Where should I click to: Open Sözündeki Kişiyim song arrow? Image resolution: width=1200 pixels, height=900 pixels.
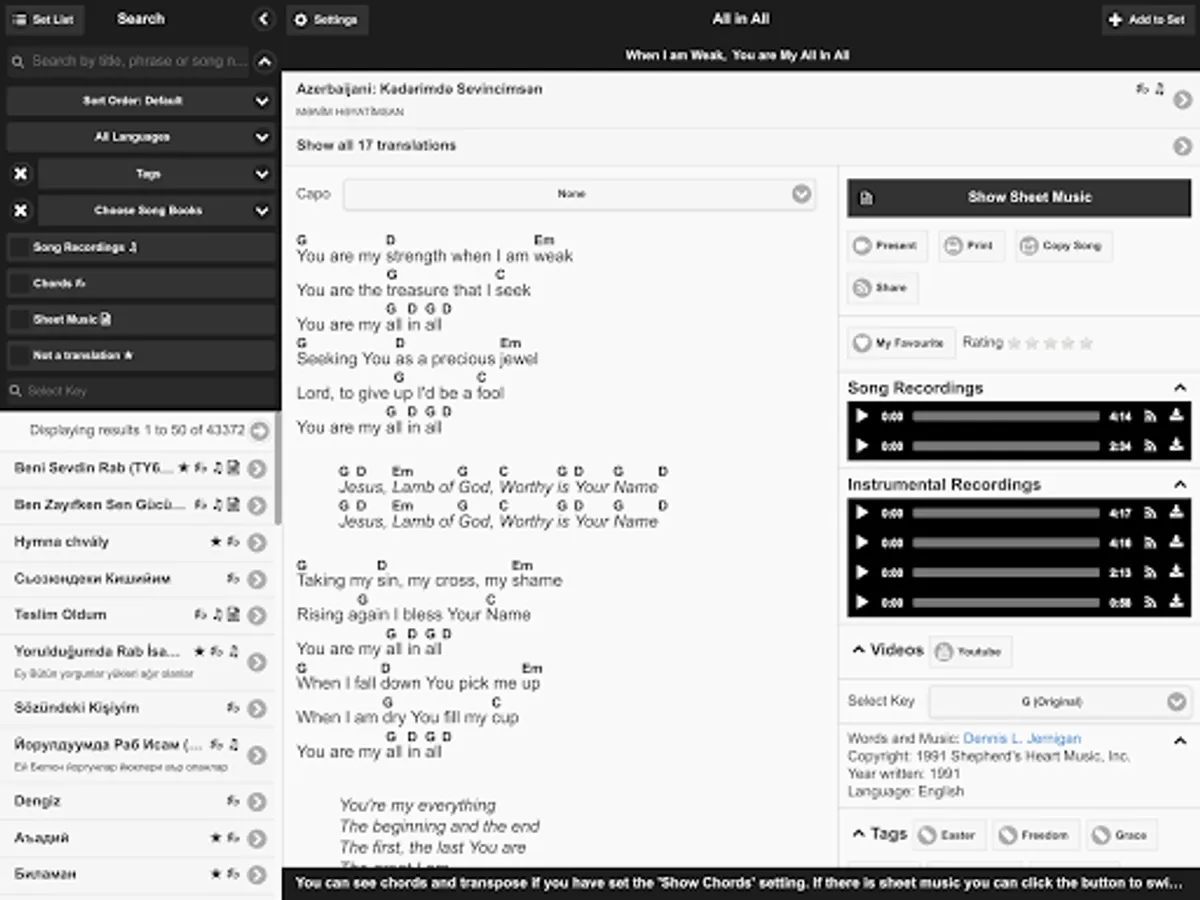257,708
